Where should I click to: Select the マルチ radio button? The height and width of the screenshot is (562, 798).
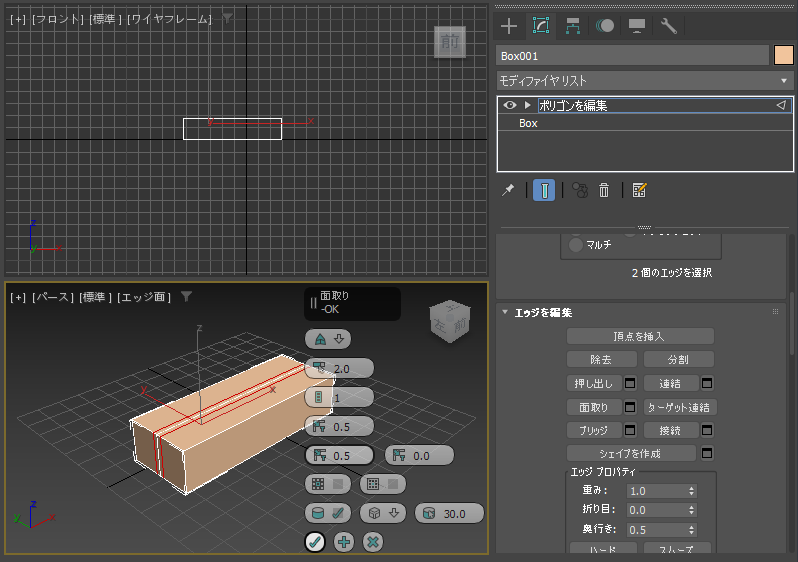[x=576, y=245]
